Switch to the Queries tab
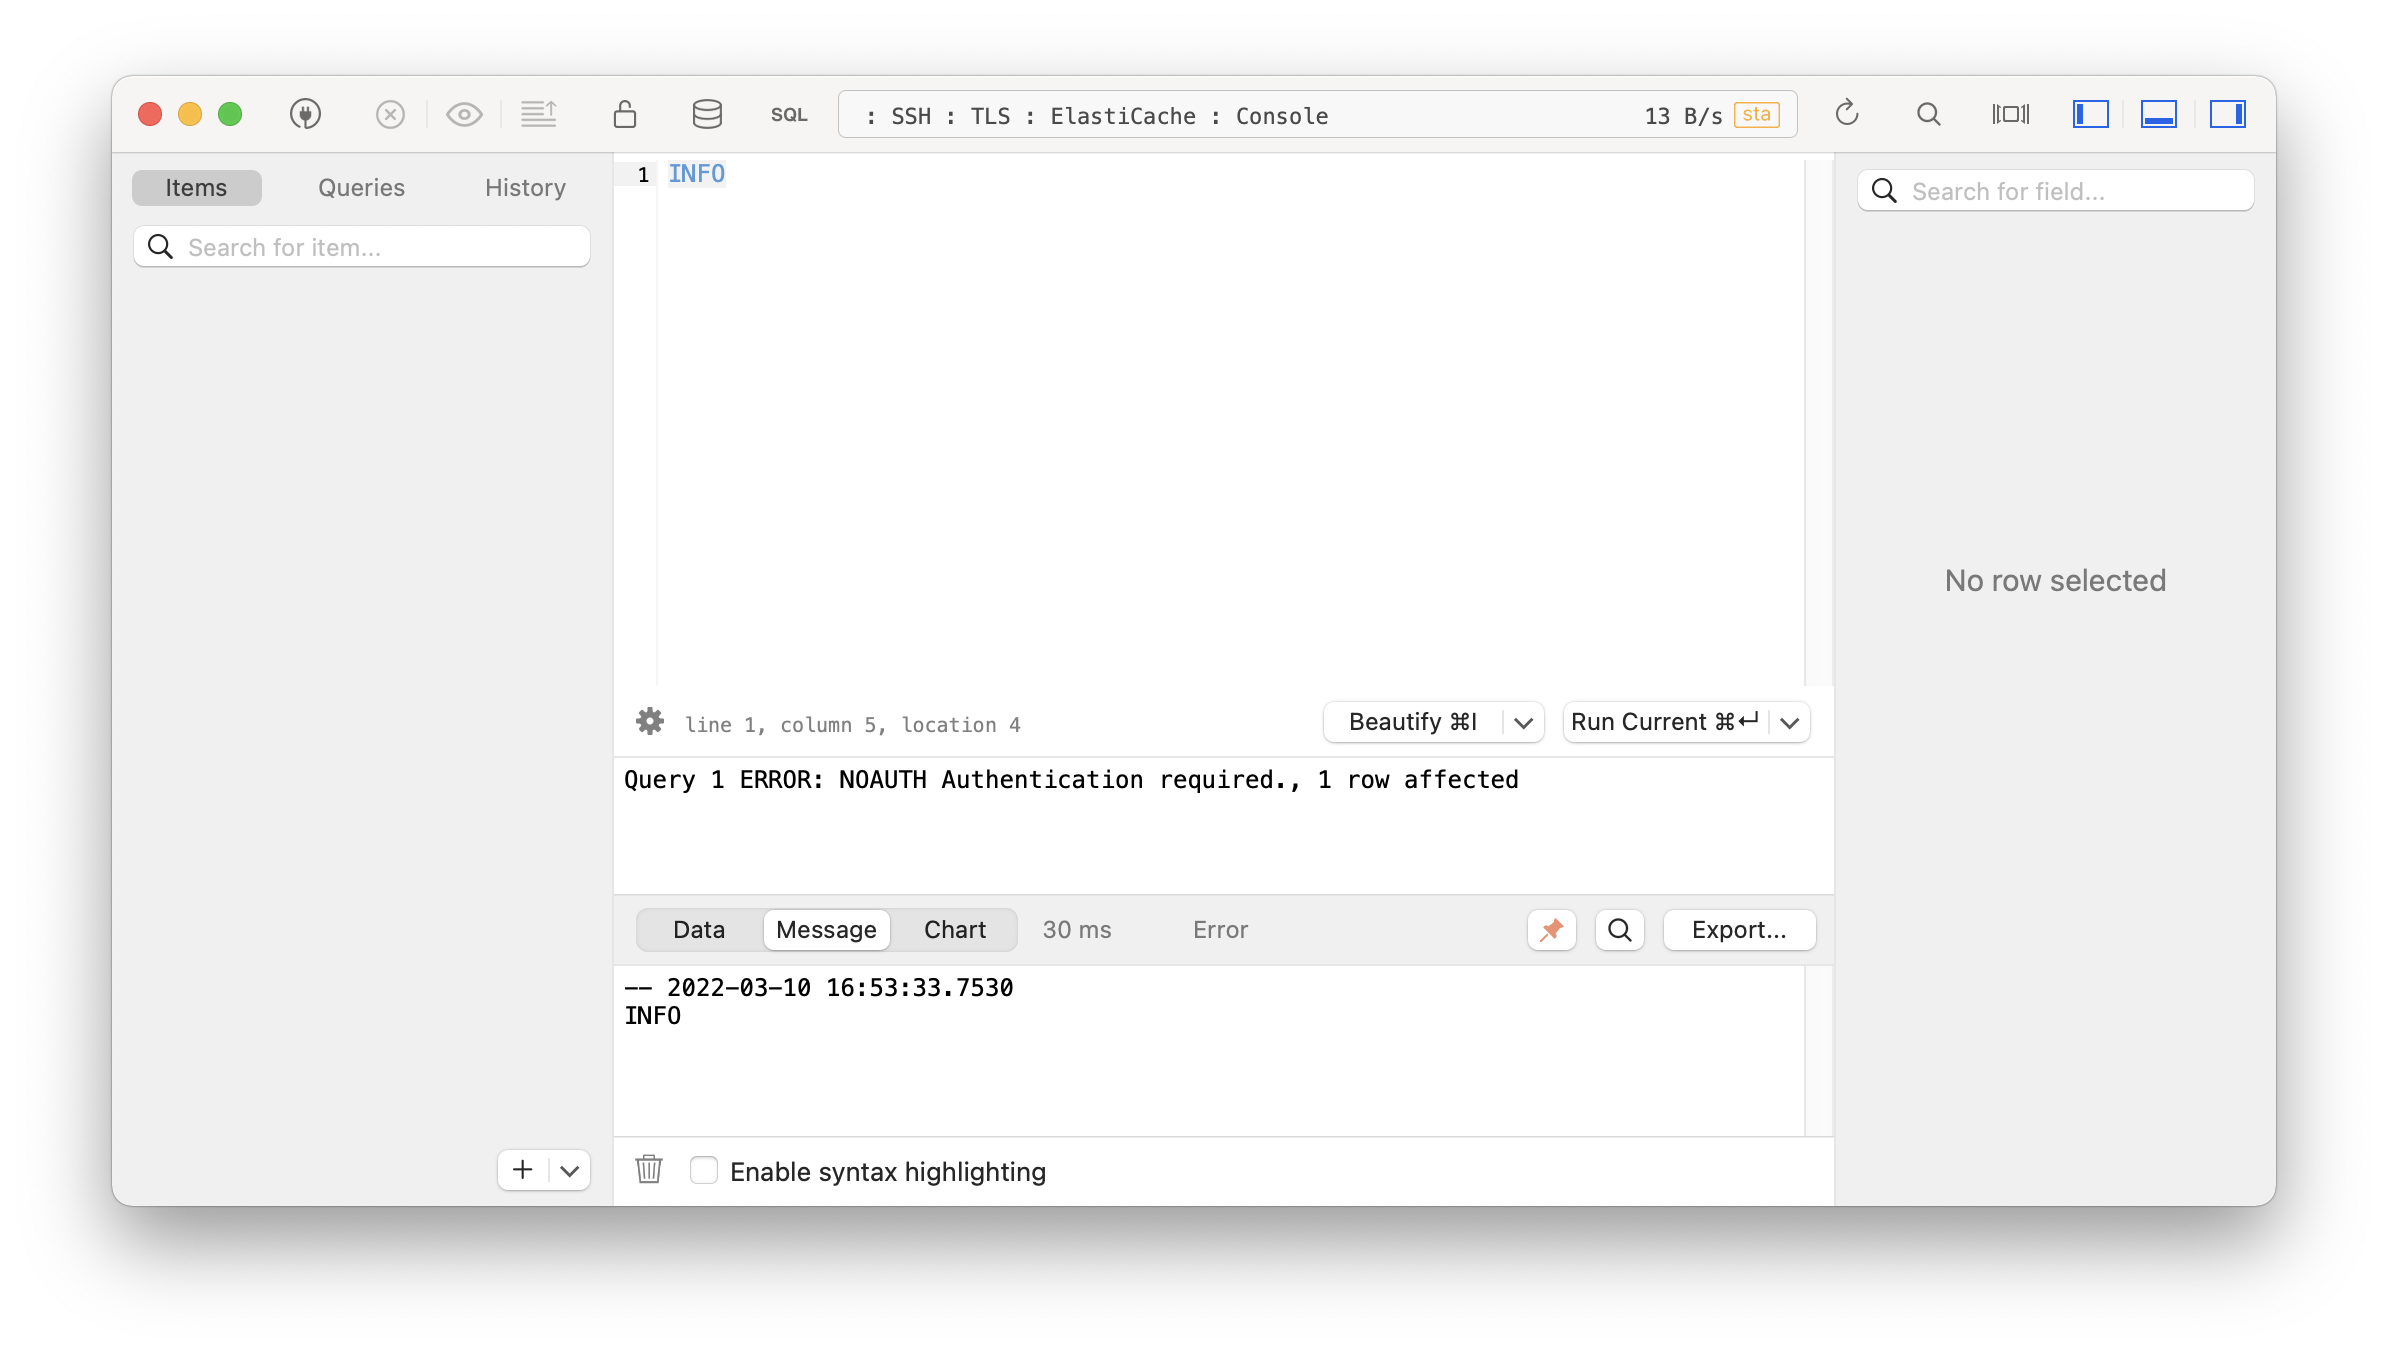Viewport: 2388px width, 1354px height. [x=360, y=187]
